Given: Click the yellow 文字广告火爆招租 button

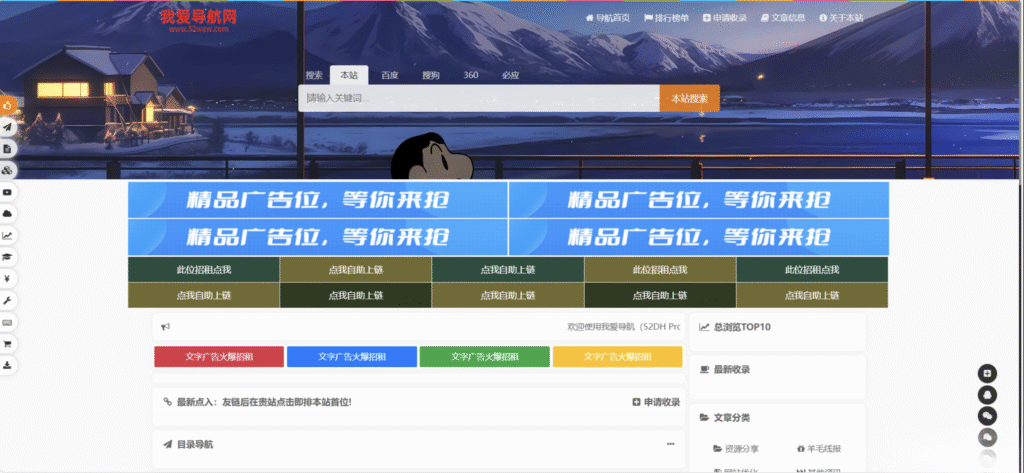Looking at the screenshot, I should click(618, 357).
